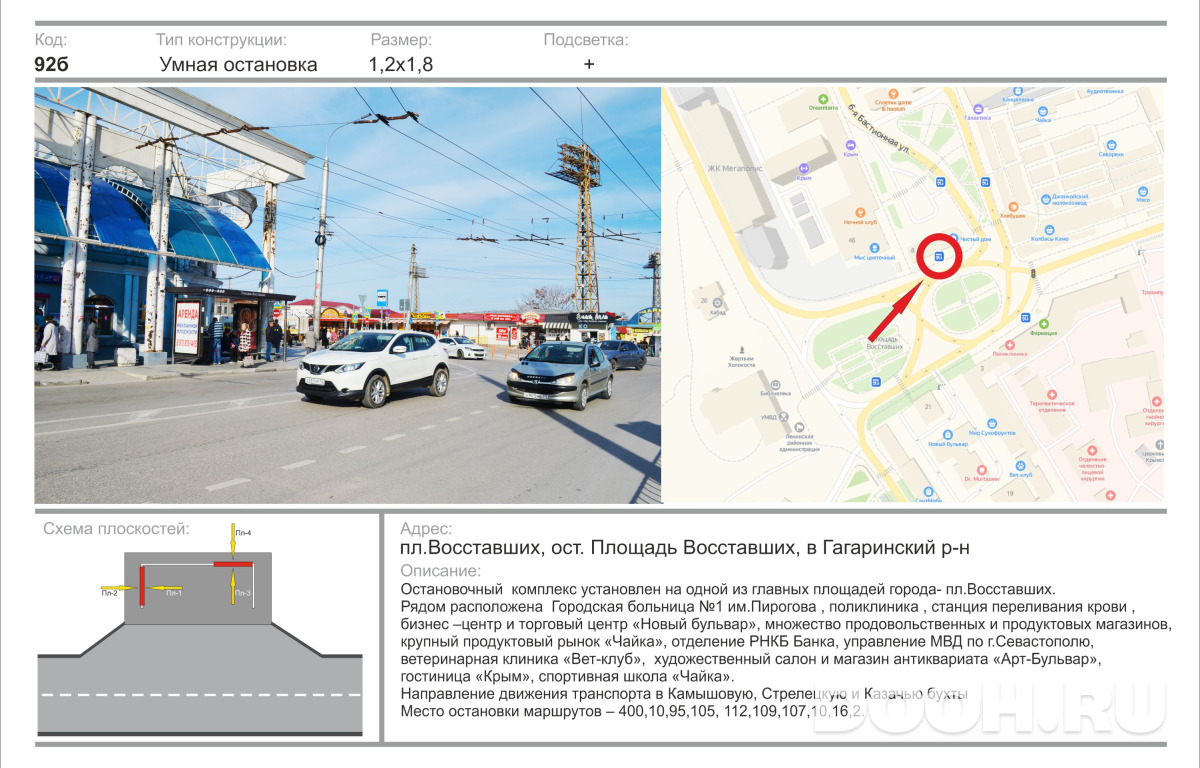This screenshot has height=768, width=1200.
Task: Click the "Пл-4" plane label
Action: 243,533
